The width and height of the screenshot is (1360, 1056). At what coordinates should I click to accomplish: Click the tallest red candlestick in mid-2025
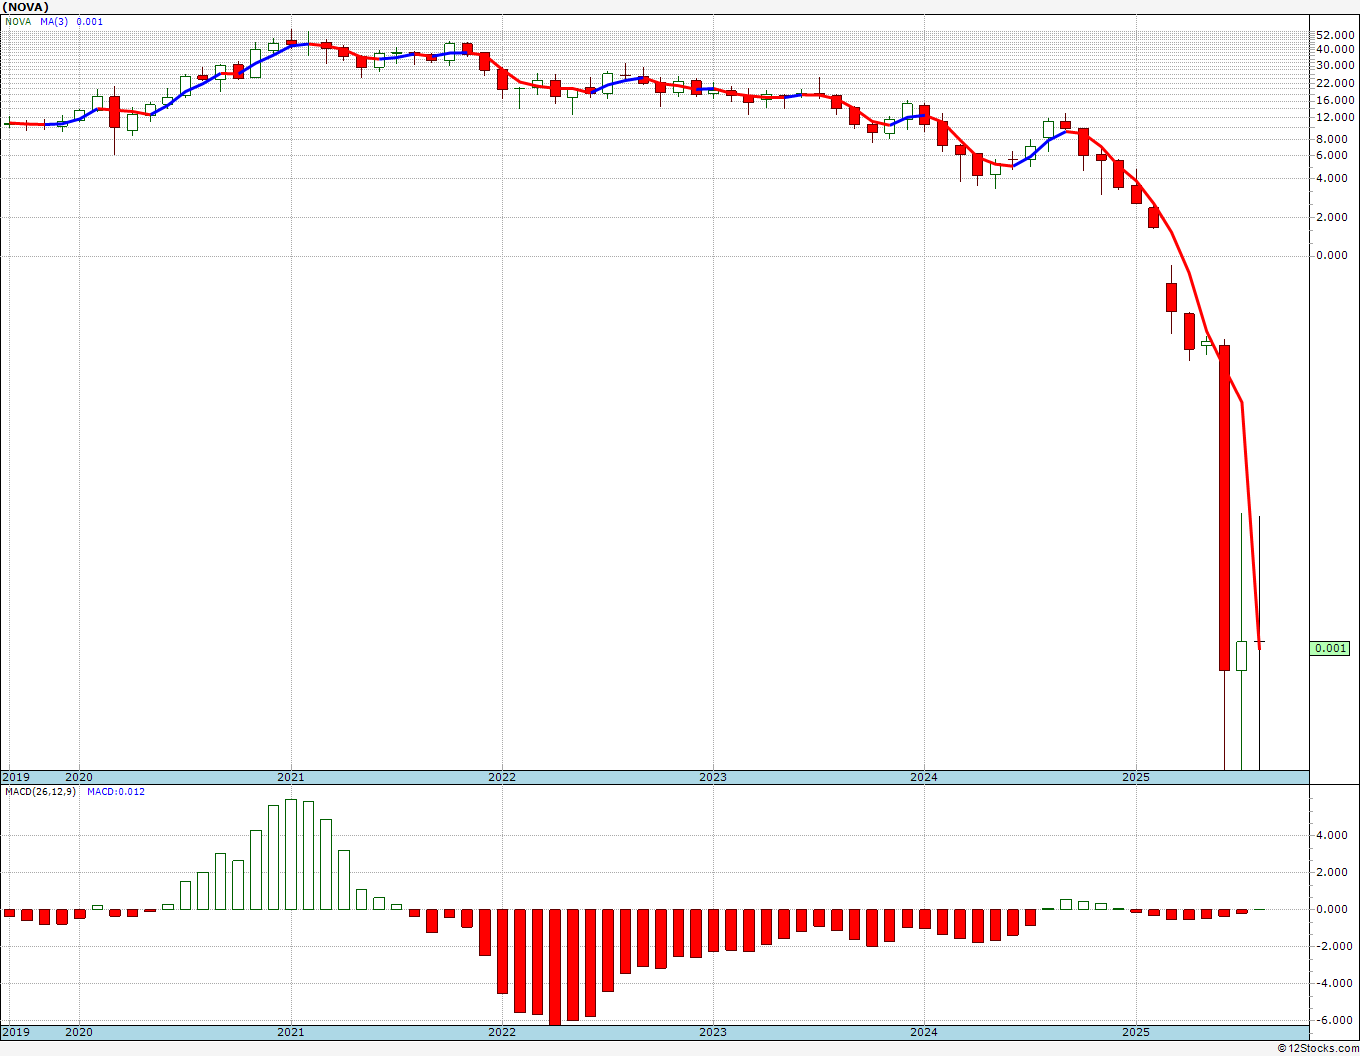1224,508
